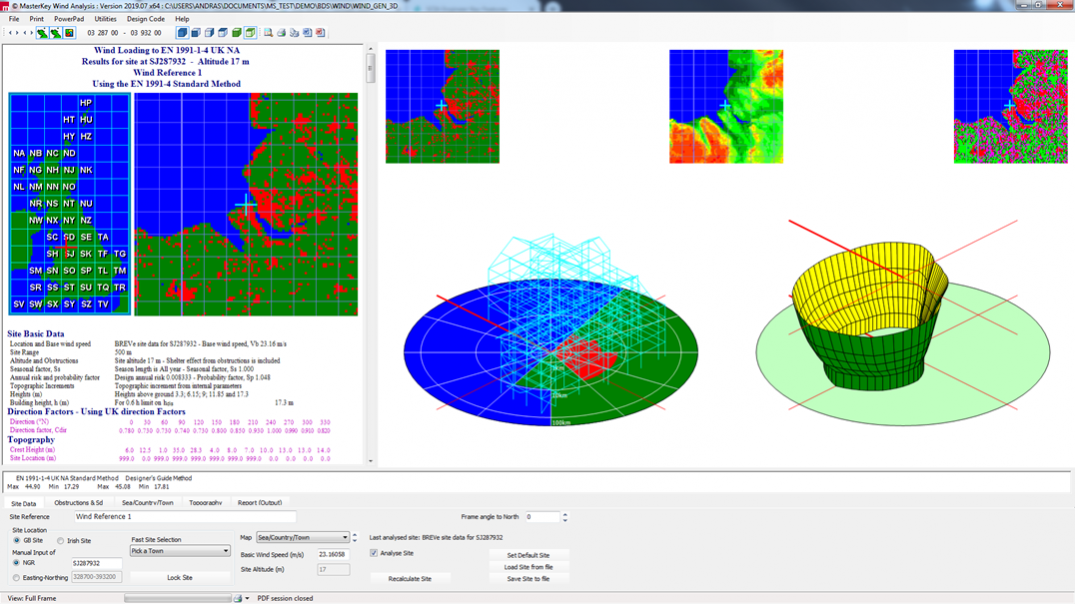The height and width of the screenshot is (604, 1075).
Task: Select the NGR manual input radio button
Action: click(16, 562)
